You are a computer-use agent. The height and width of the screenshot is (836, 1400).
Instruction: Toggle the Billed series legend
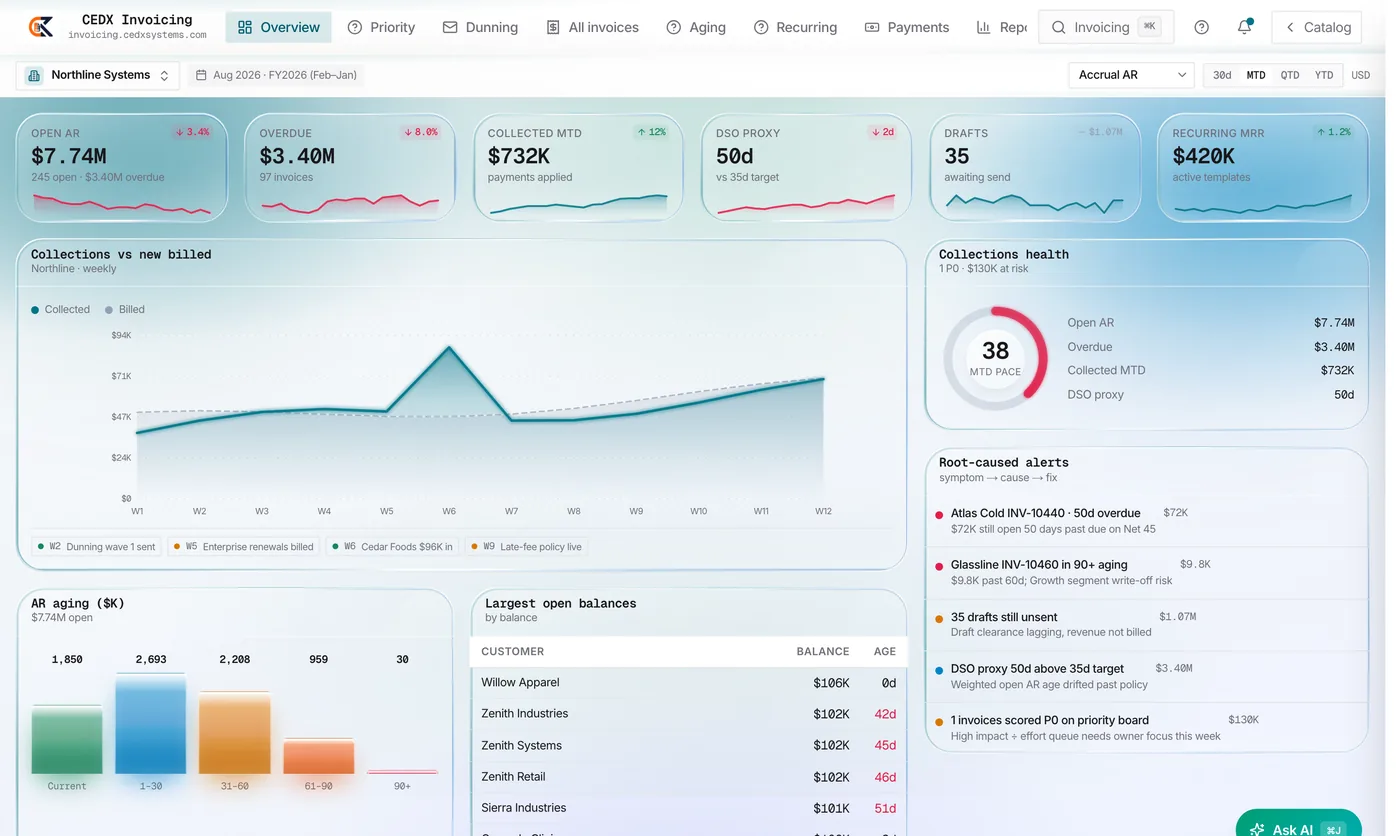pos(124,309)
